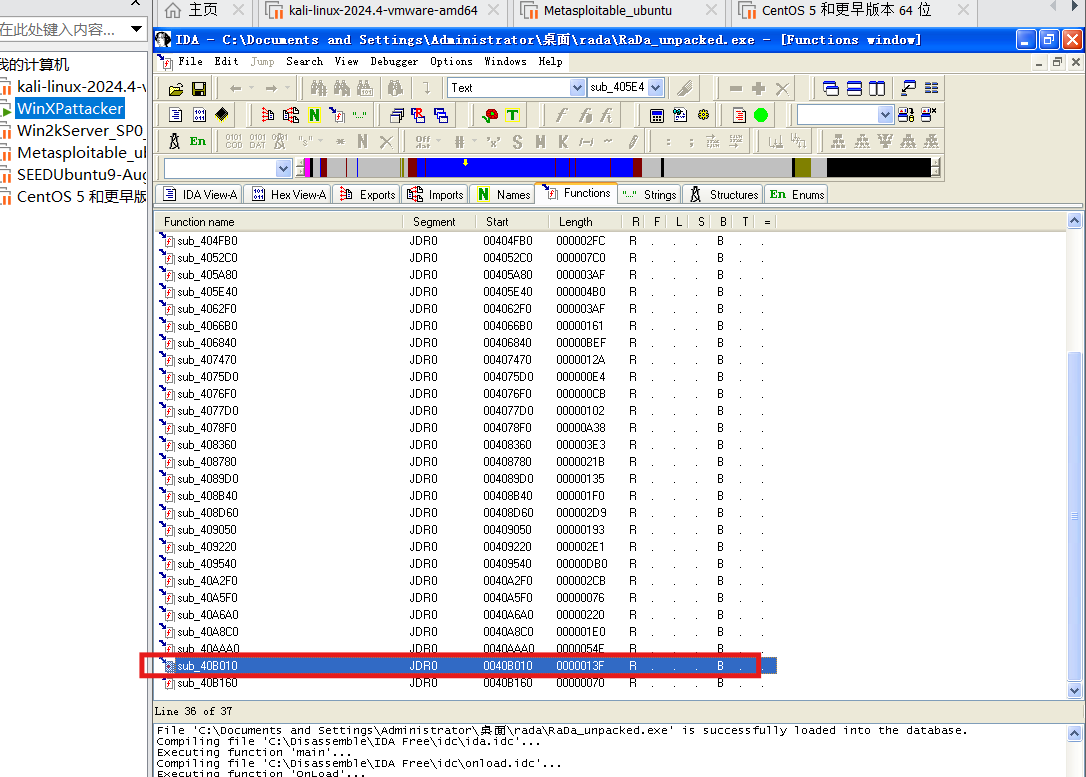Click the tile horizontally toolbar icon
Screen dimensions: 1086x777
pos(854,89)
